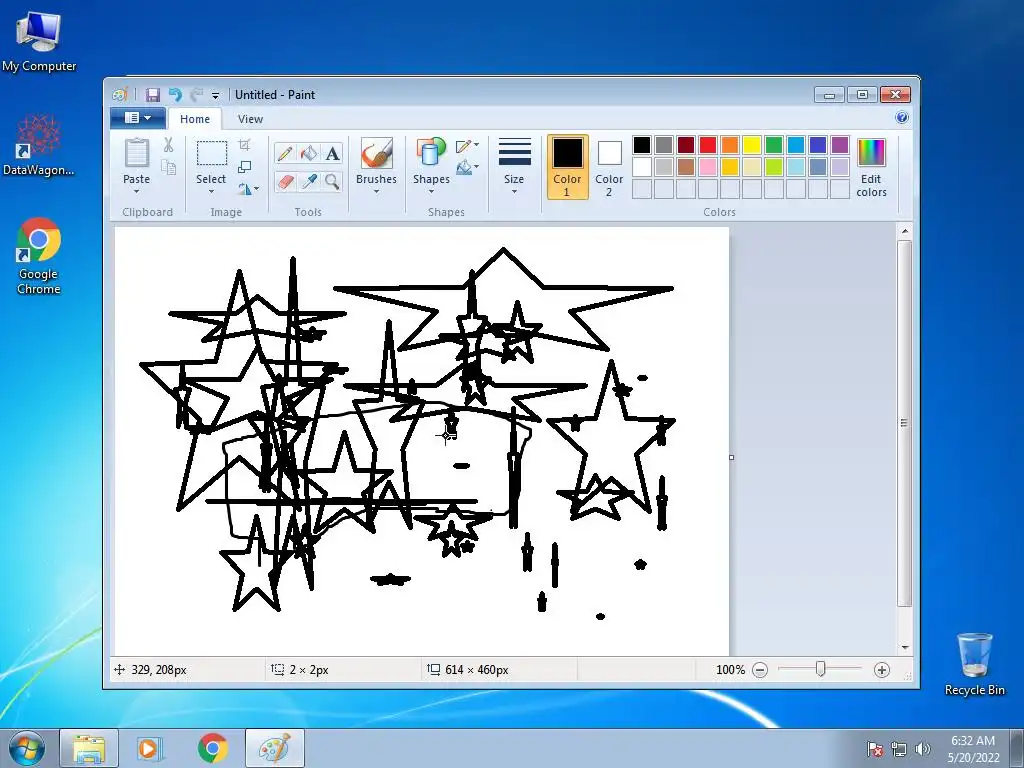Choose the red color swatch
This screenshot has width=1024, height=768.
click(708, 144)
